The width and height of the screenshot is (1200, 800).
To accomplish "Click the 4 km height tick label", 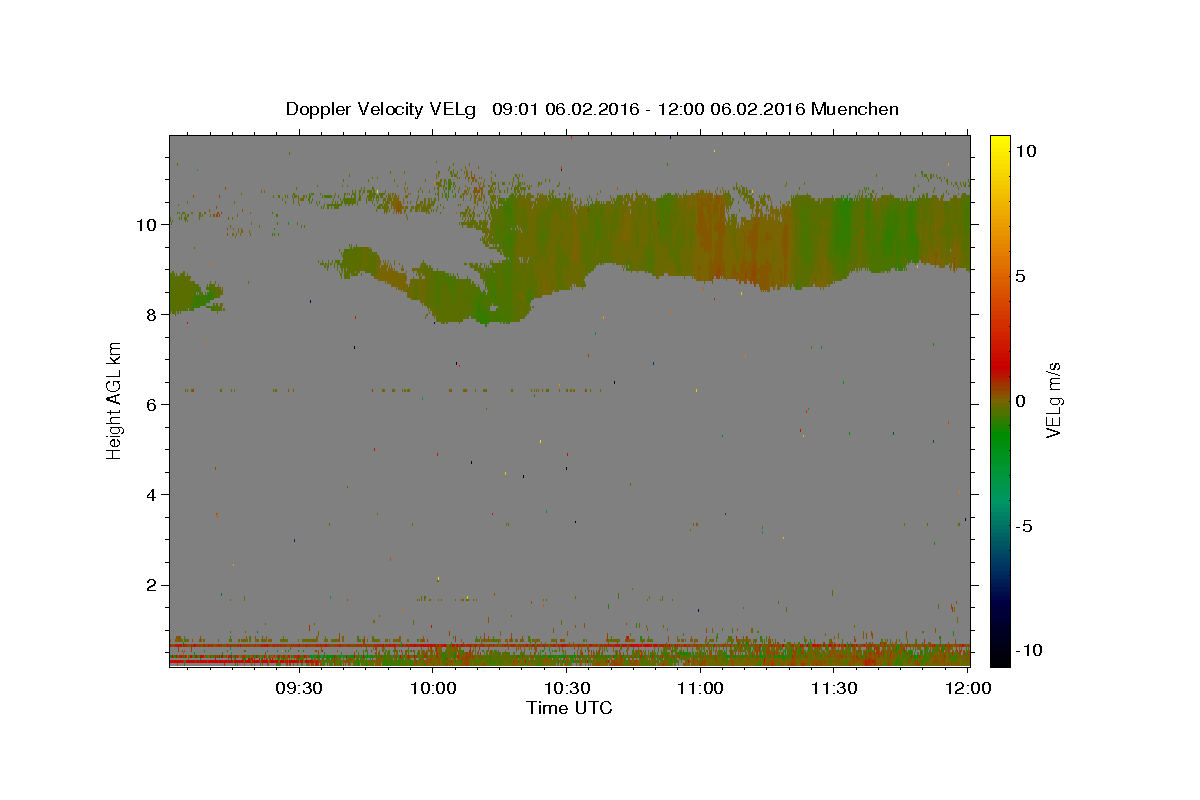I will [151, 494].
